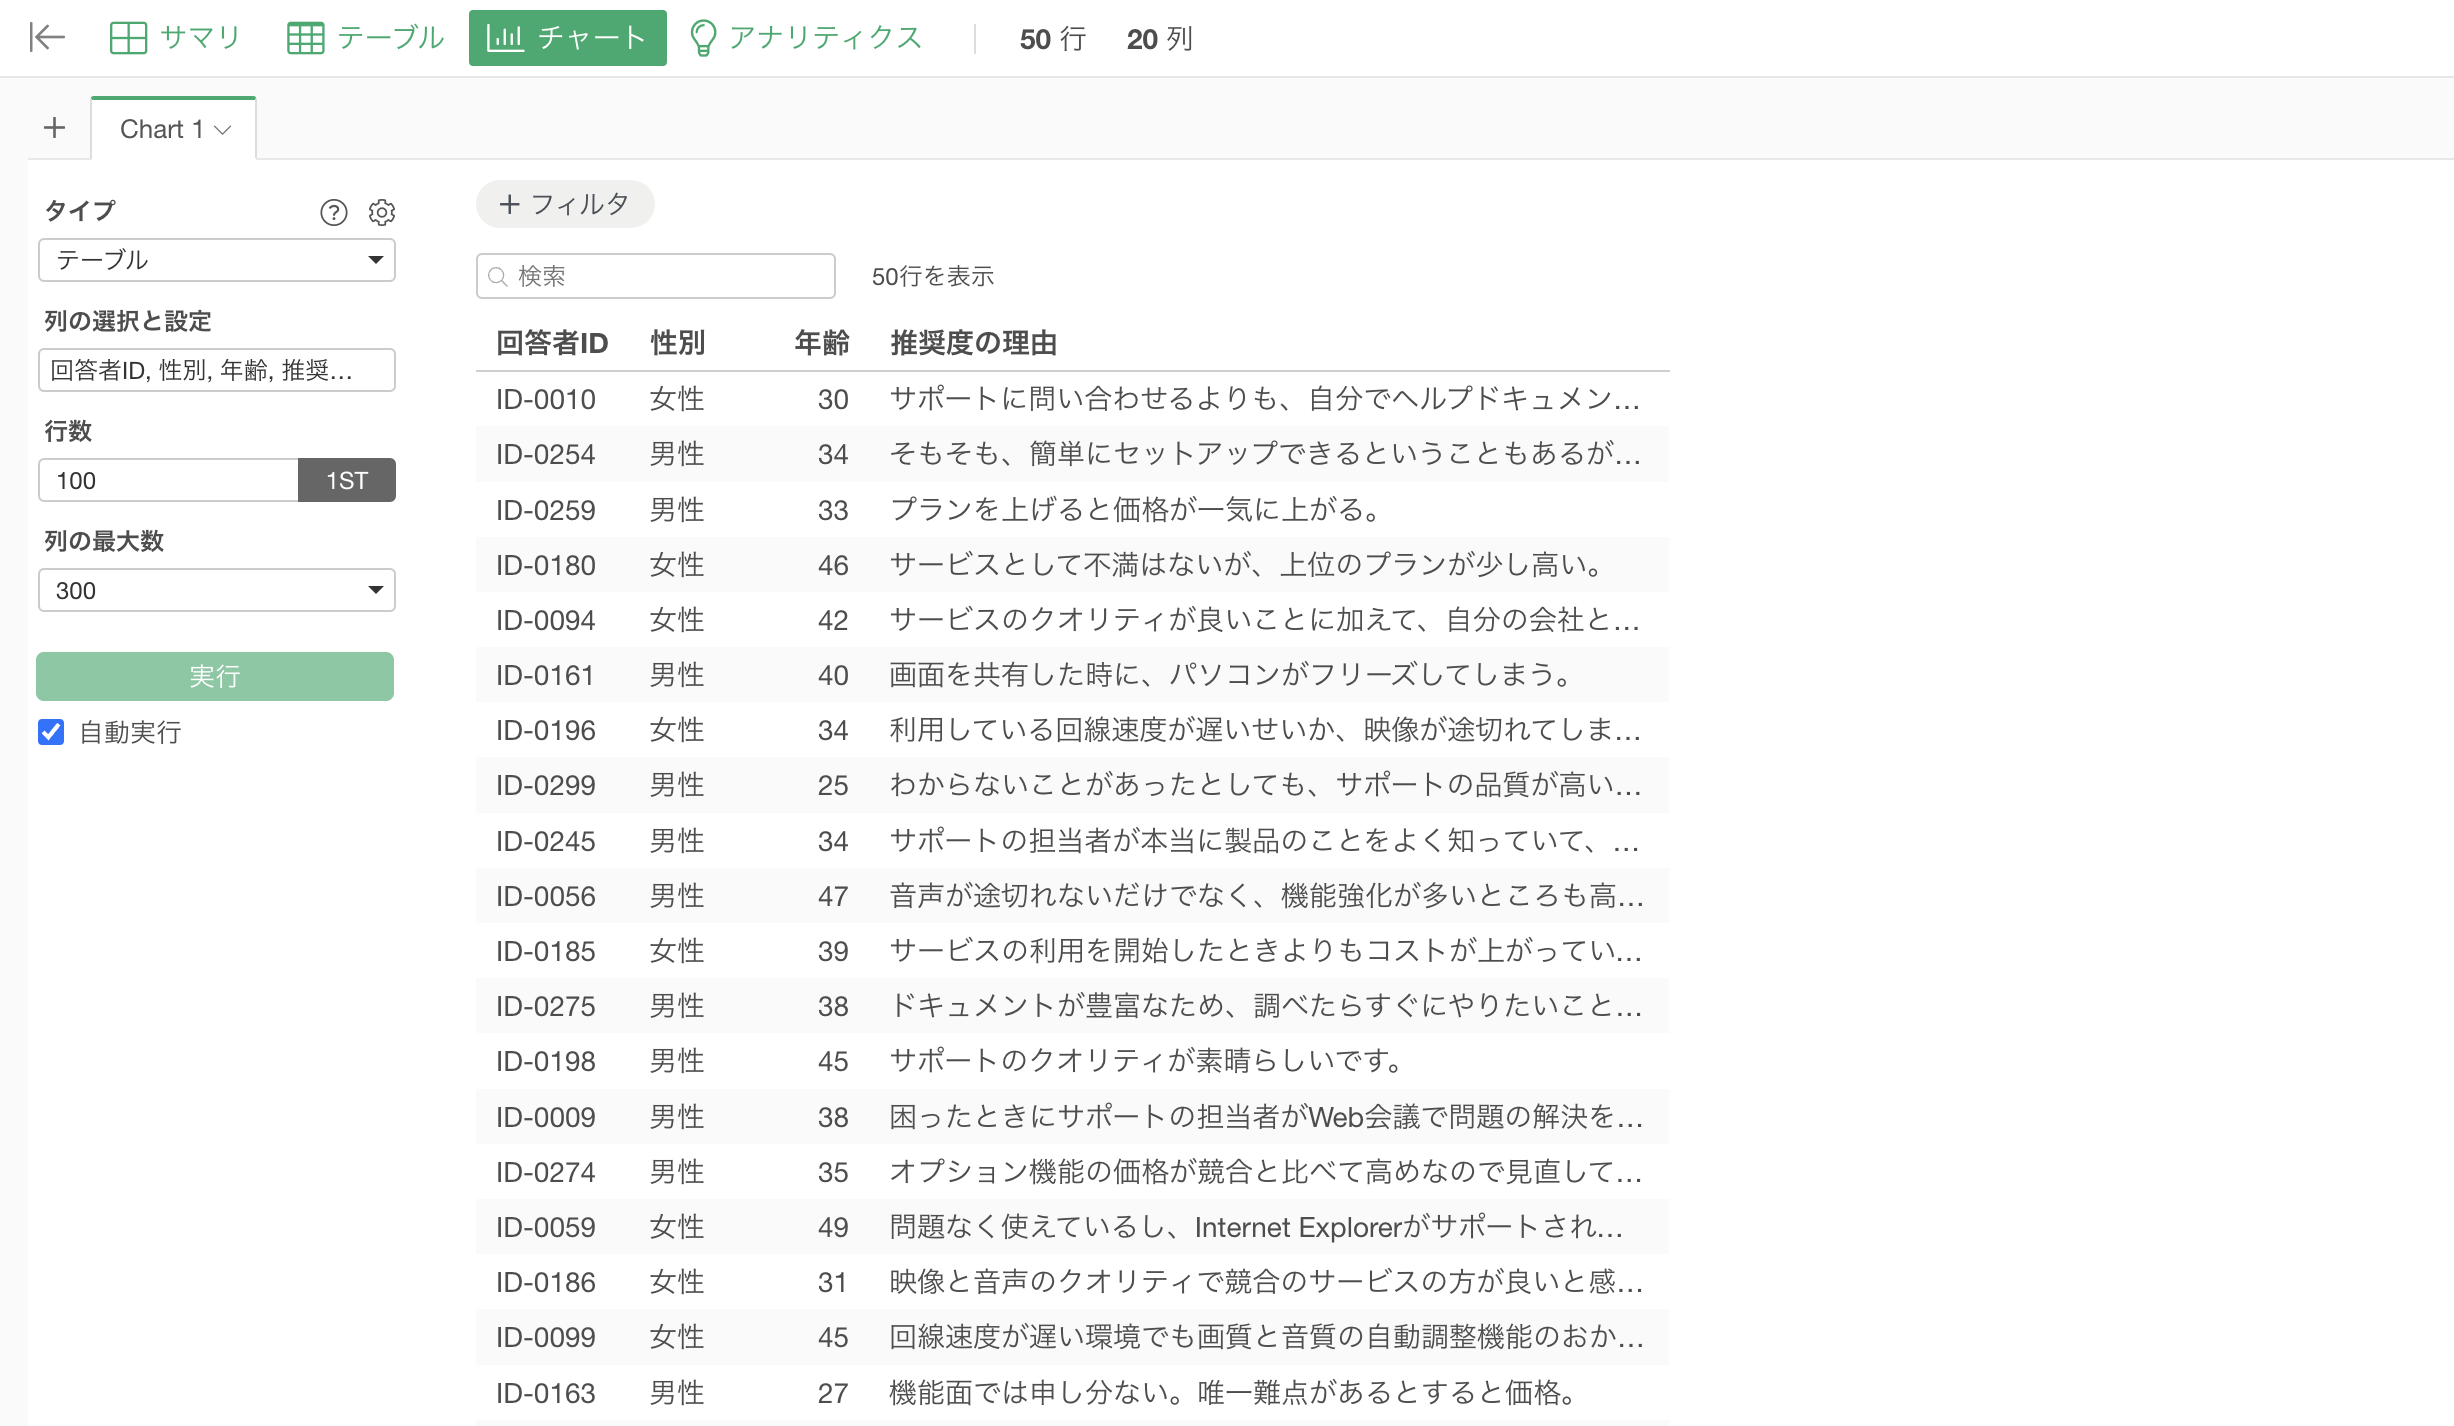This screenshot has height=1426, width=2454.
Task: Click the back arrow collapse icon
Action: coord(47,38)
